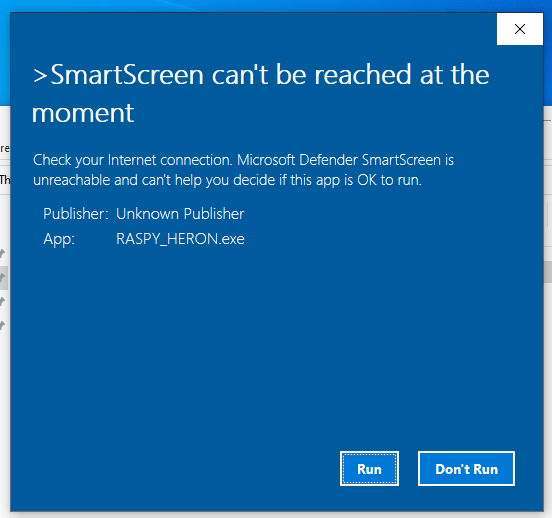
Task: Click the word moment in the heading
Action: (83, 113)
